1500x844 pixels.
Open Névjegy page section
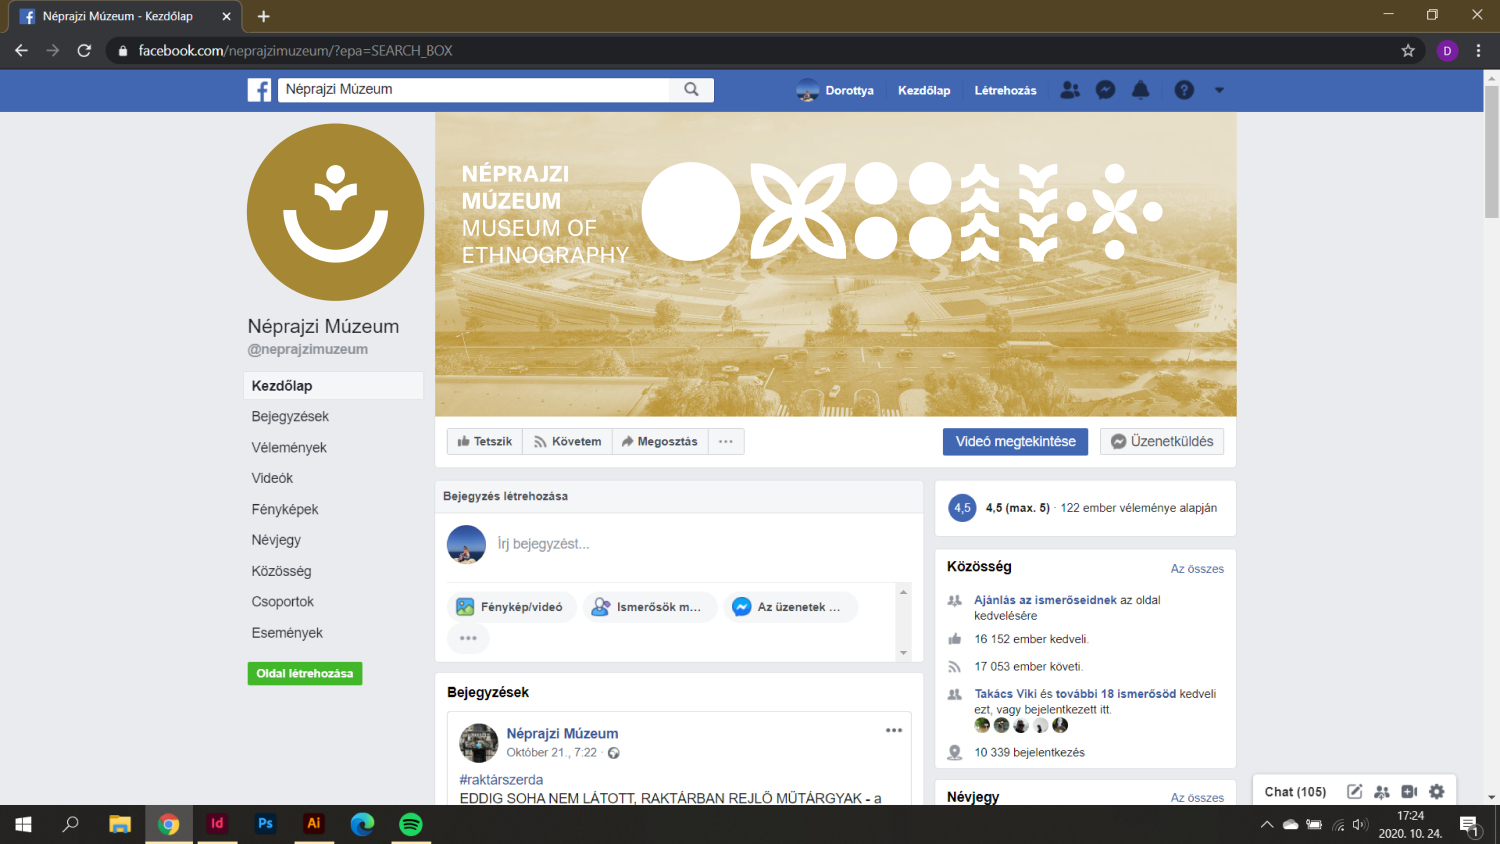pos(276,540)
